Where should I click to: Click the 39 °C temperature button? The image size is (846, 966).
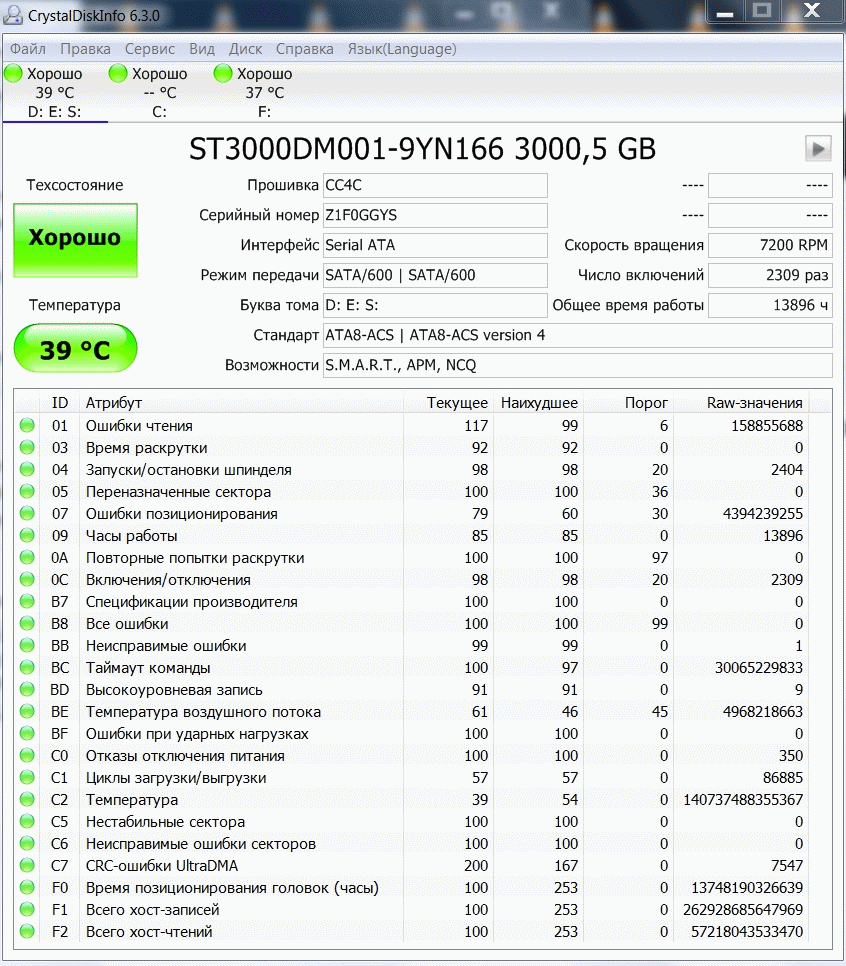[x=75, y=348]
